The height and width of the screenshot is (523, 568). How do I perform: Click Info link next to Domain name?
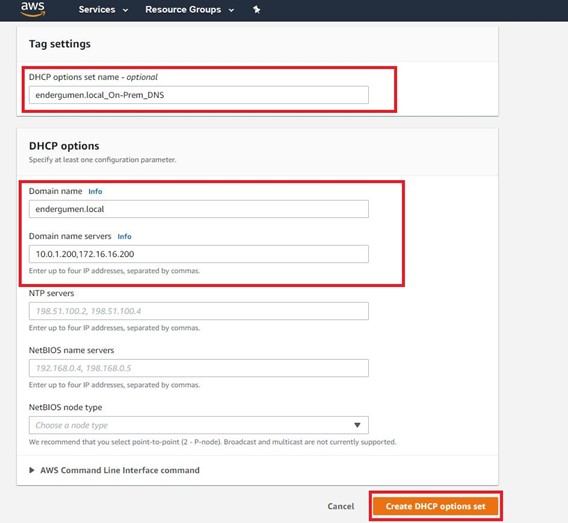[x=95, y=192]
